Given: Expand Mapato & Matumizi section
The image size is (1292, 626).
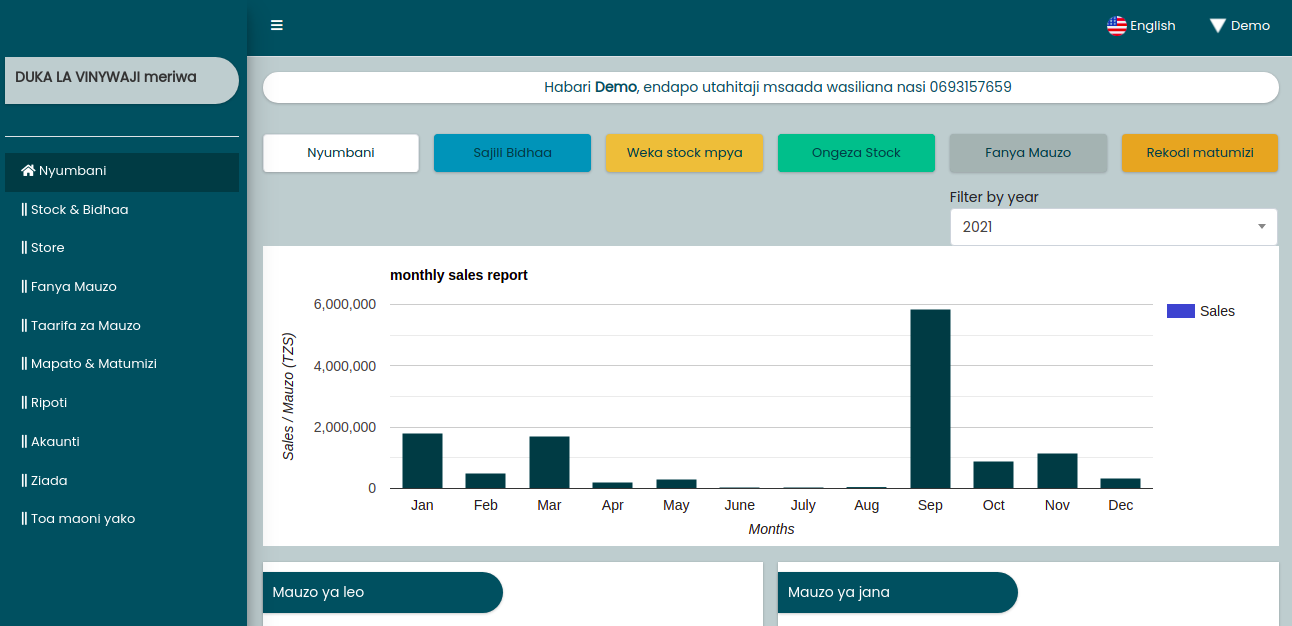Looking at the screenshot, I should point(89,364).
